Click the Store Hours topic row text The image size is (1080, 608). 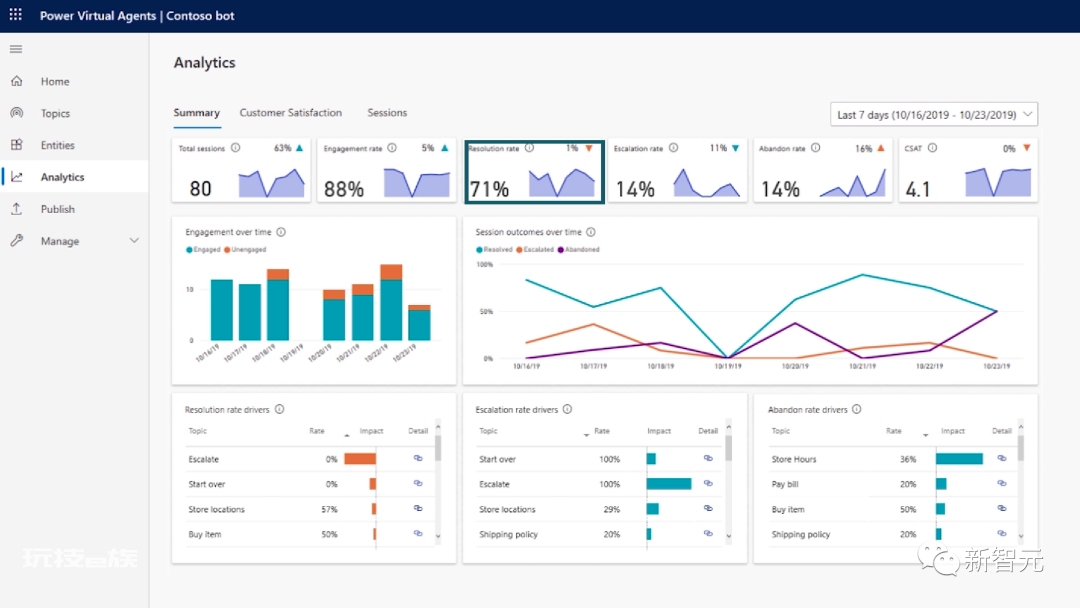point(793,459)
